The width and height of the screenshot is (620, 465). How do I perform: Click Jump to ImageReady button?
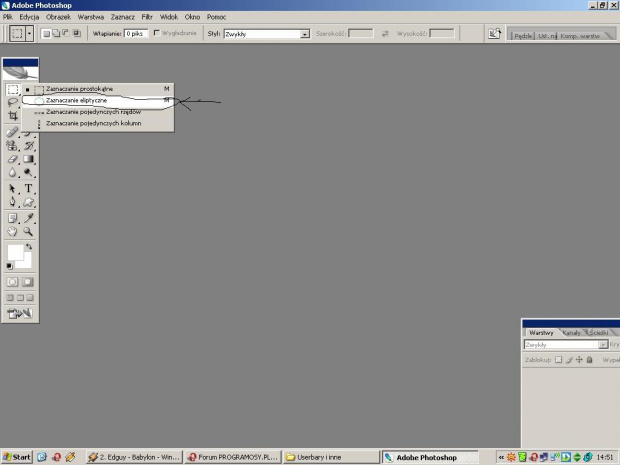pos(20,314)
